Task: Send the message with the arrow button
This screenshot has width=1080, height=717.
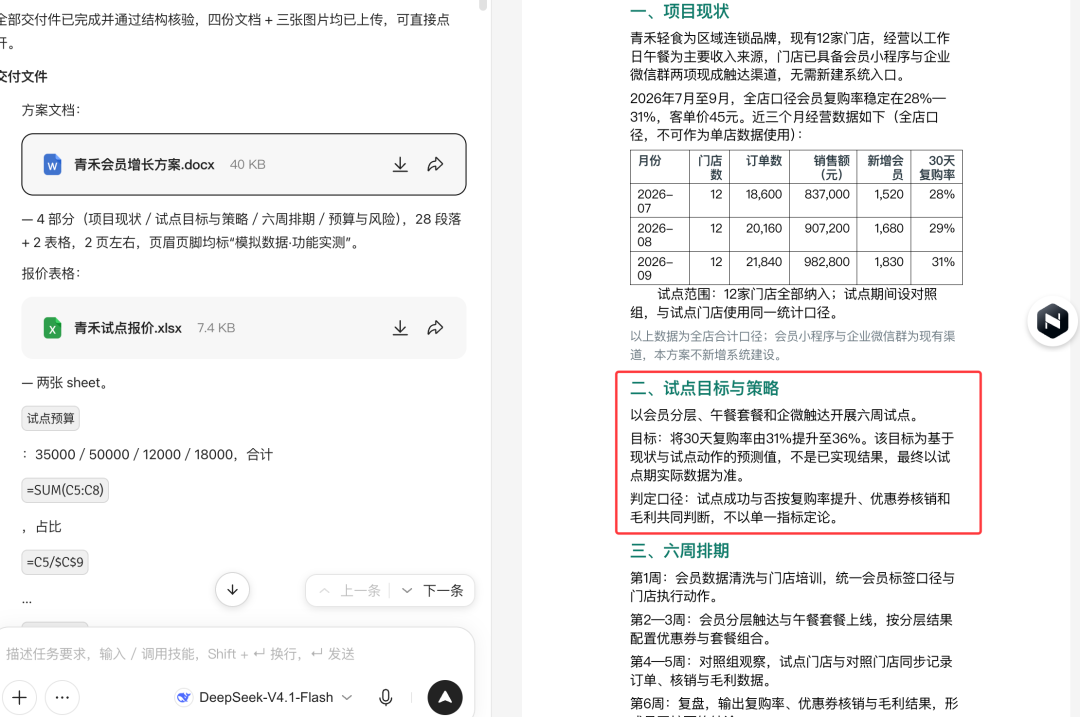Action: 445,698
